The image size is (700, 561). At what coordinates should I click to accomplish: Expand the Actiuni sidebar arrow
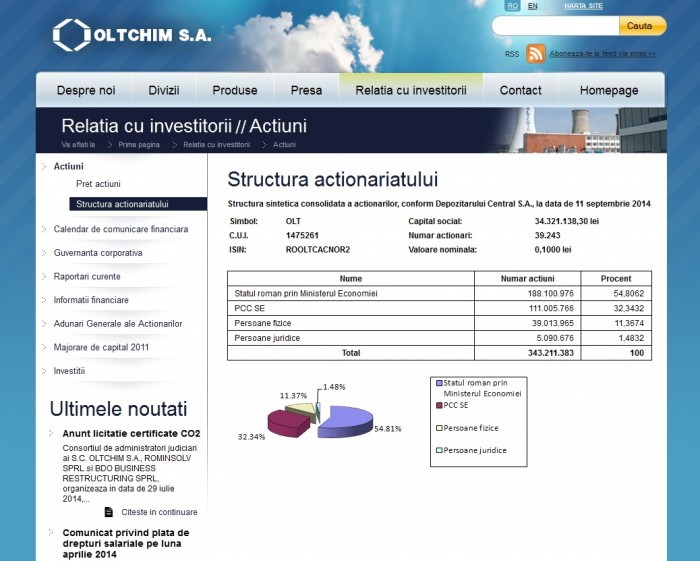[44, 166]
